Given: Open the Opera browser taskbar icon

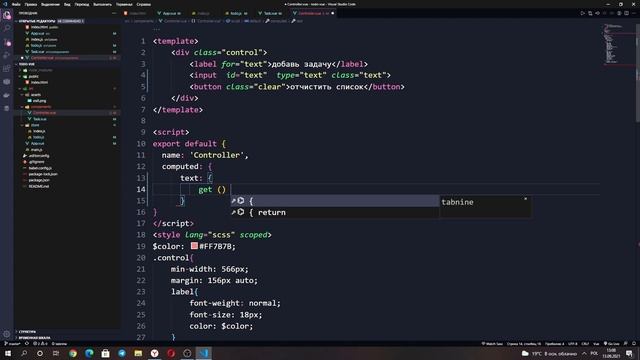Looking at the screenshot, I should pyautogui.click(x=171, y=353).
